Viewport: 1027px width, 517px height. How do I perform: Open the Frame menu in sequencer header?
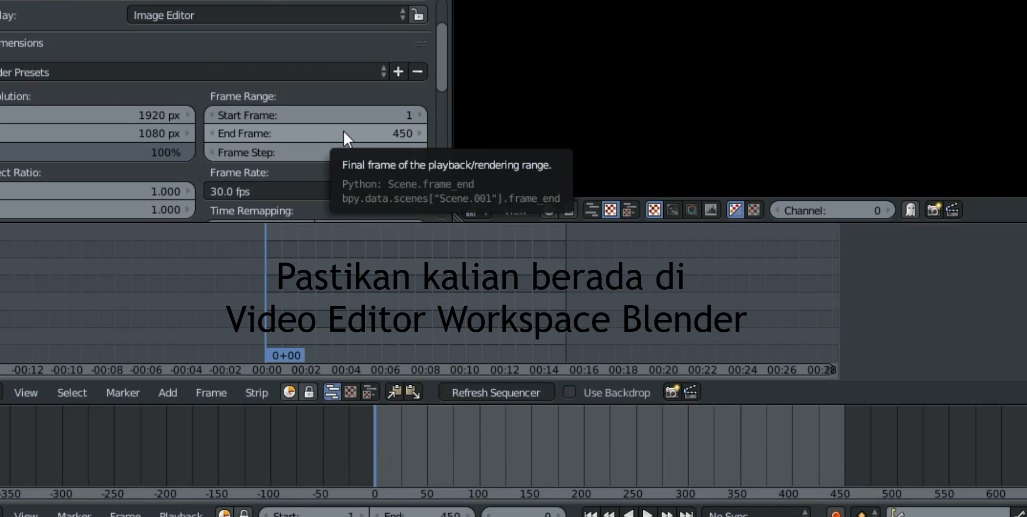coord(211,393)
